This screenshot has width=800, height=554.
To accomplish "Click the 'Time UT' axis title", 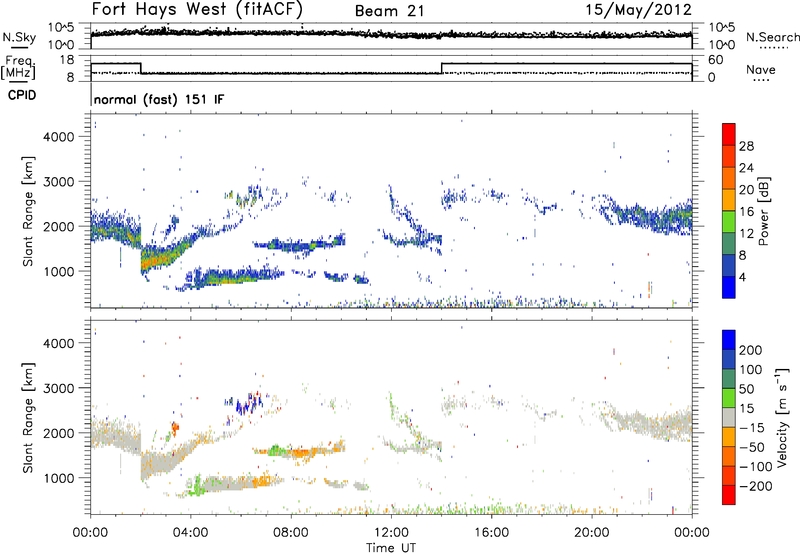I will pos(391,548).
